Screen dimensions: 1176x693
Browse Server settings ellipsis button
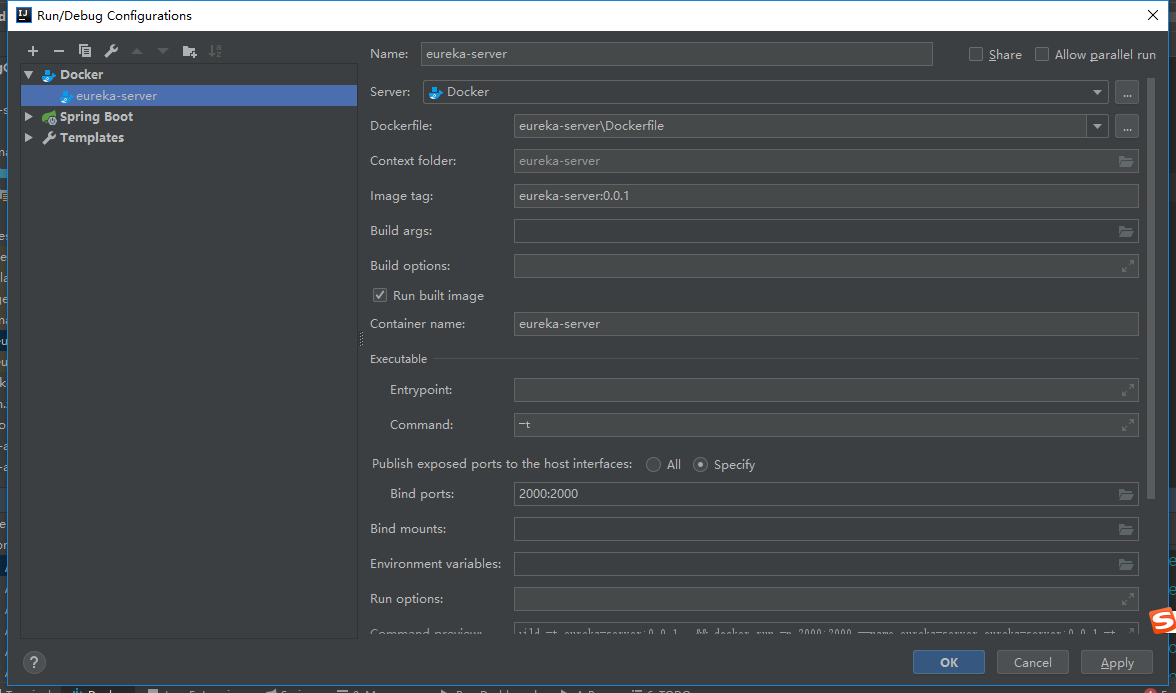coord(1126,92)
